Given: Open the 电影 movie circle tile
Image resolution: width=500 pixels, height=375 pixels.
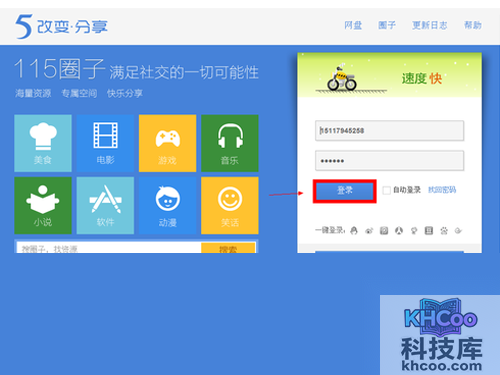Looking at the screenshot, I should [105, 143].
